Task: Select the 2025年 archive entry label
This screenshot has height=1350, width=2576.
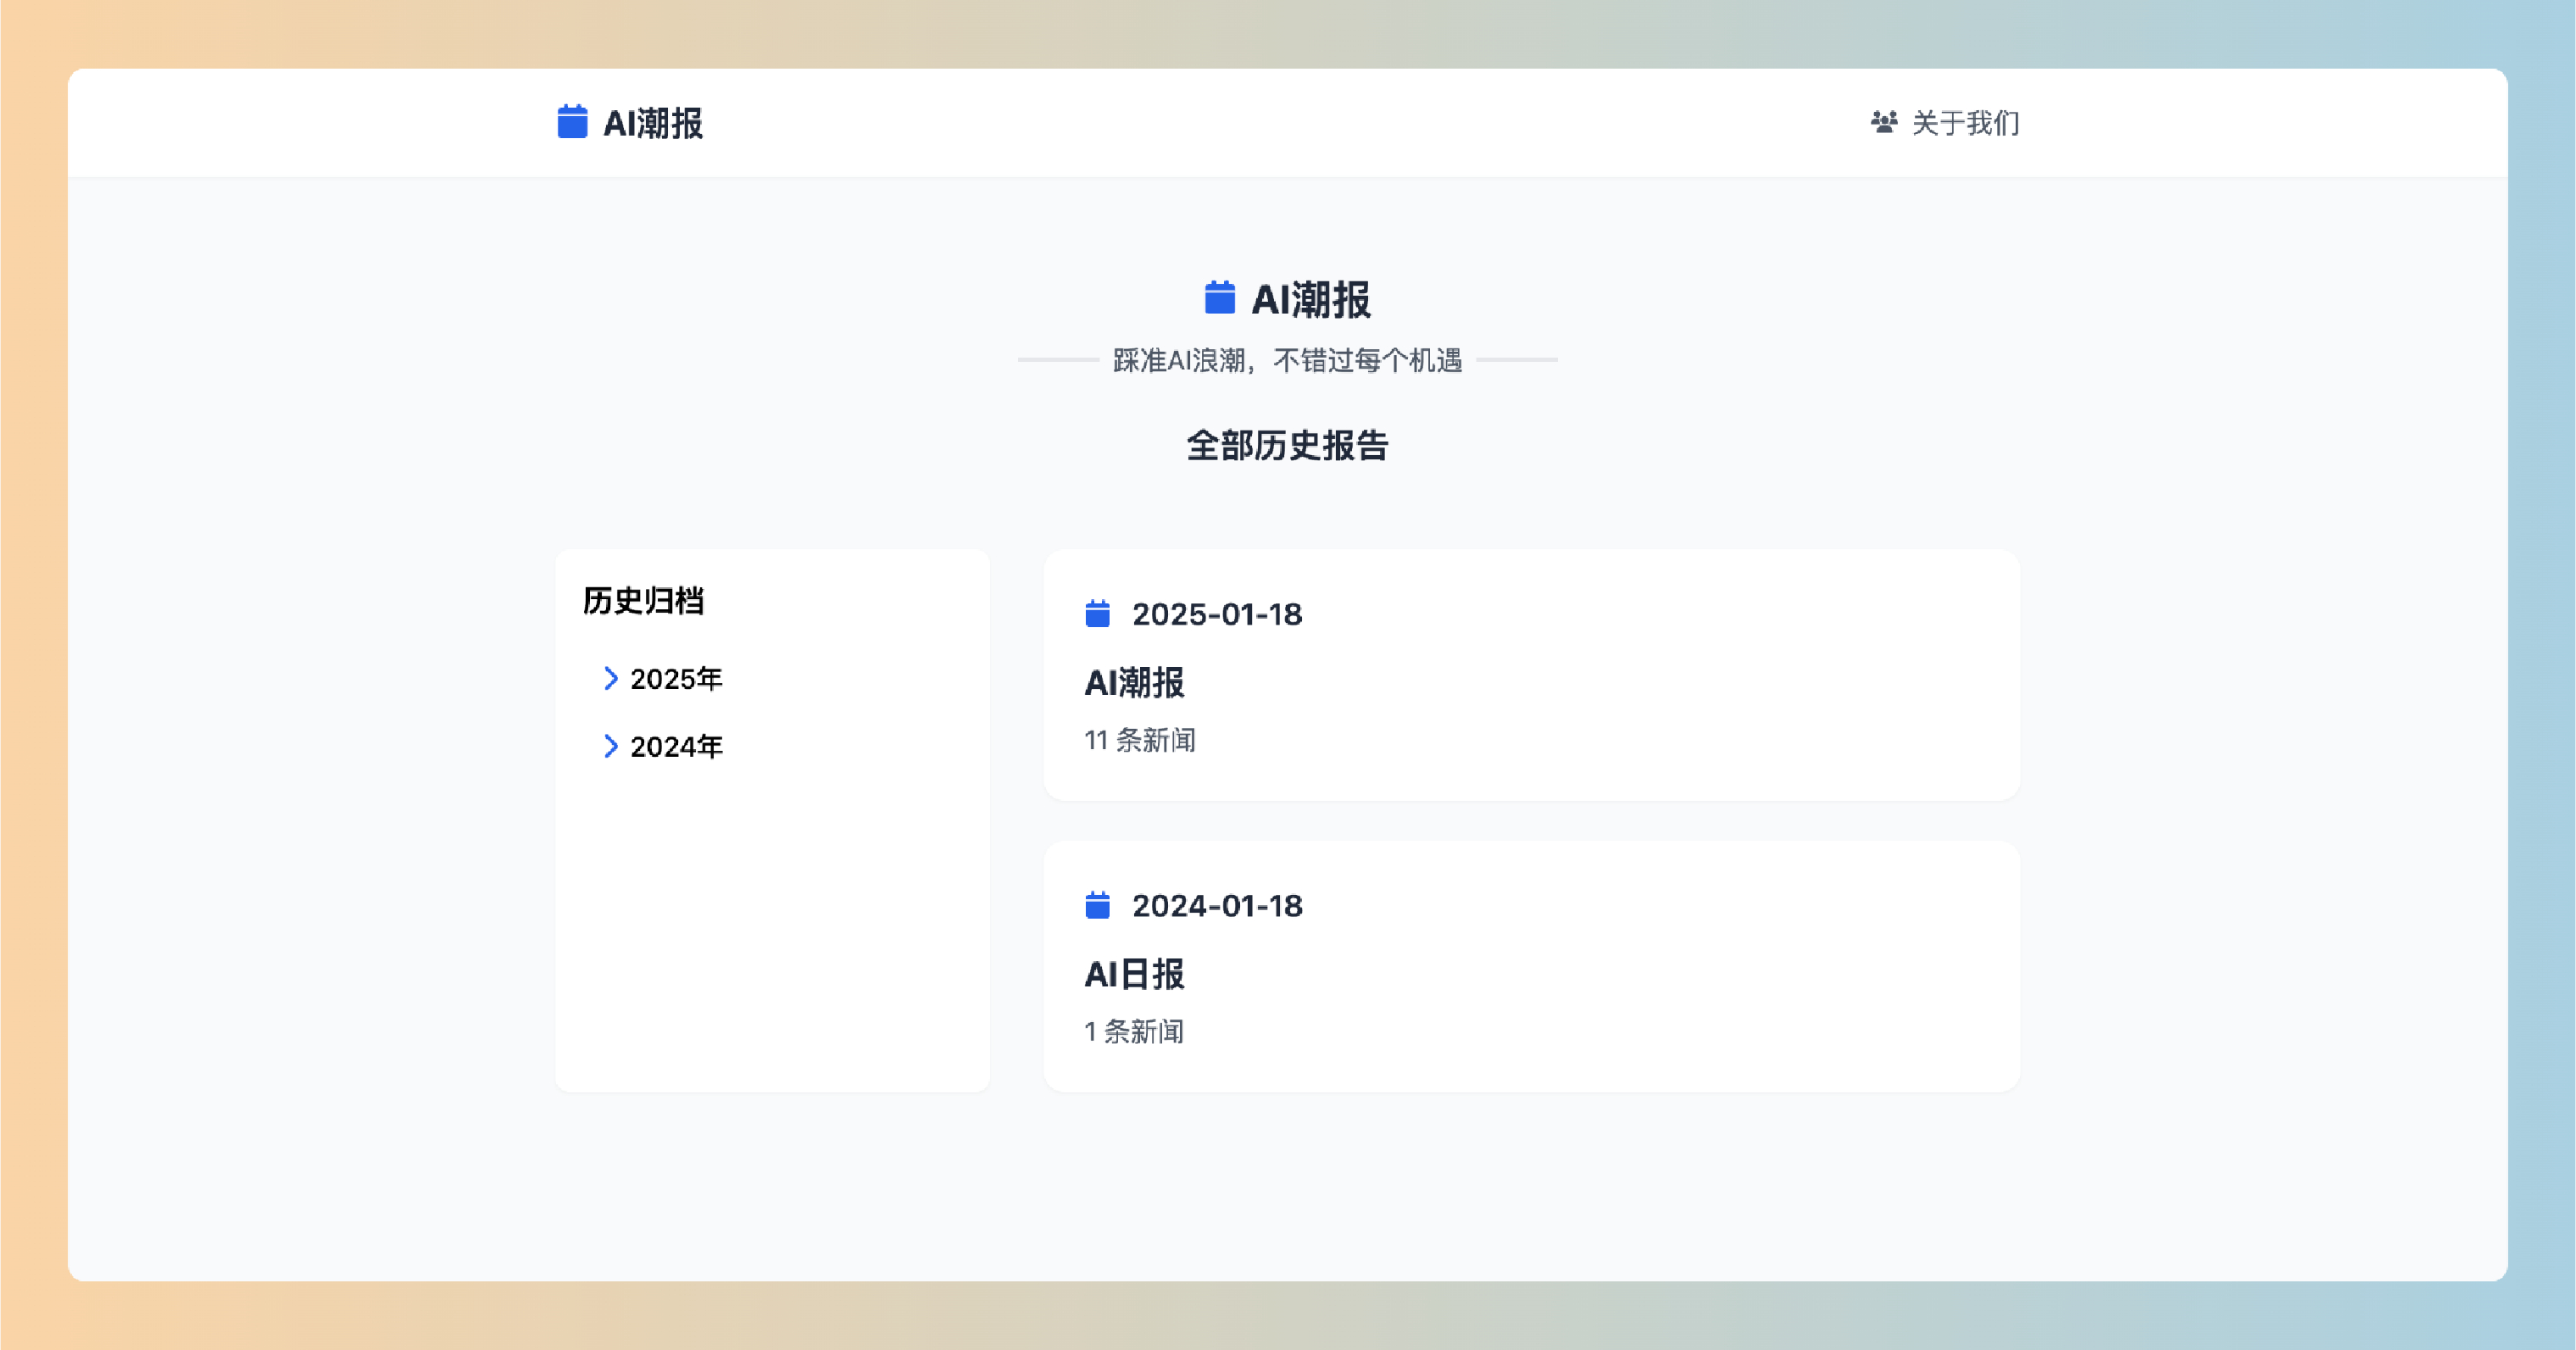Action: (676, 679)
